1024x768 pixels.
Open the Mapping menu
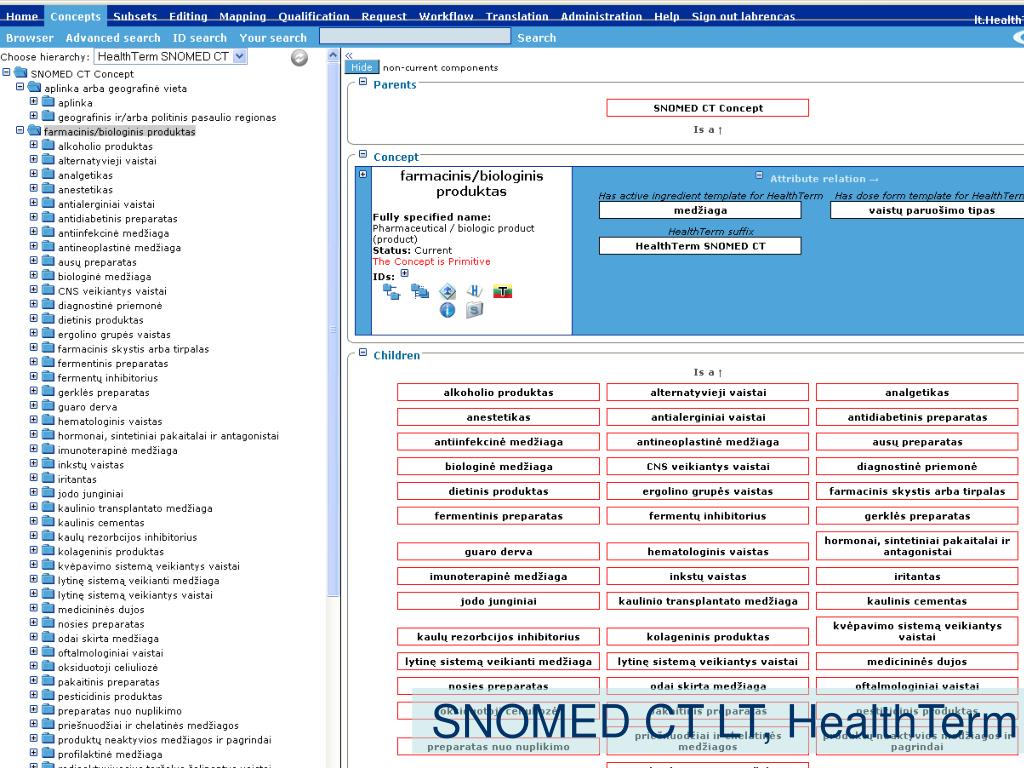point(242,16)
